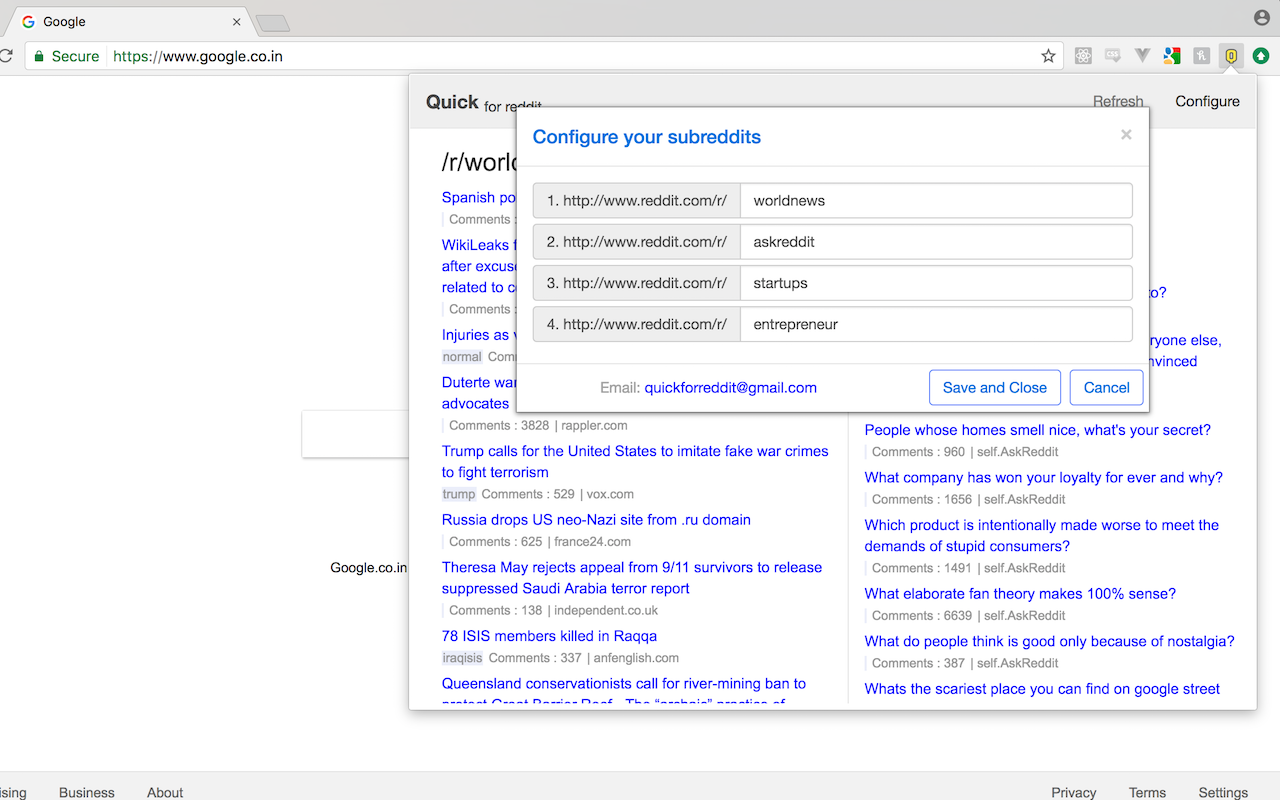The image size is (1280, 800).
Task: Click the CSS extension icon
Action: click(x=1113, y=56)
